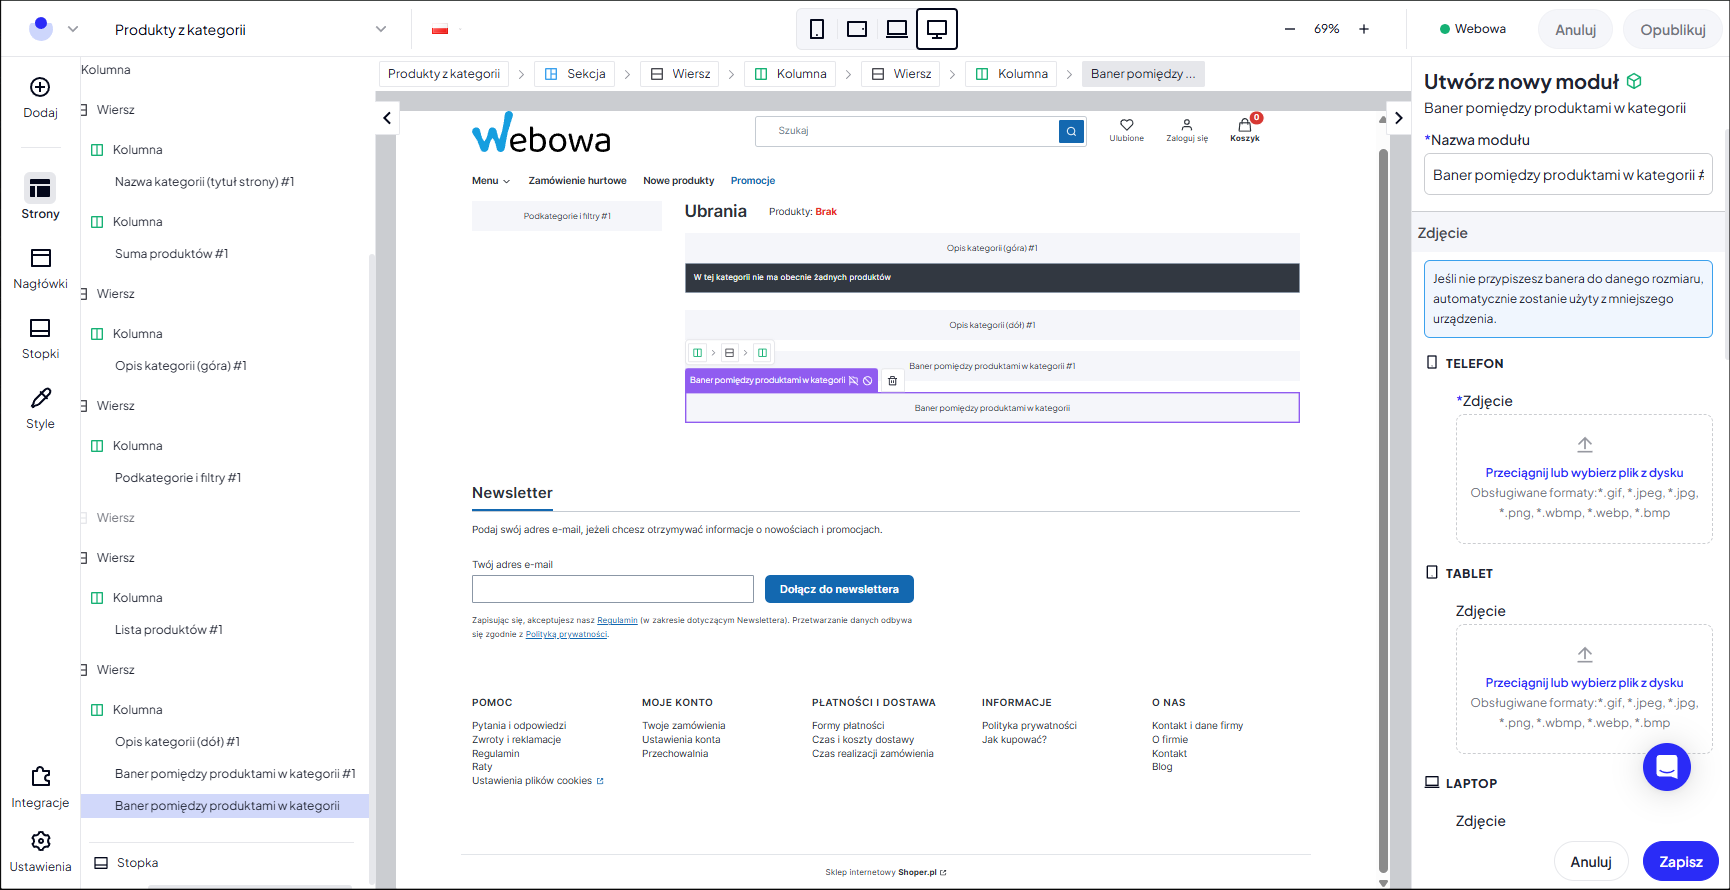
Task: Switch preview to desktop monitor view
Action: click(937, 29)
